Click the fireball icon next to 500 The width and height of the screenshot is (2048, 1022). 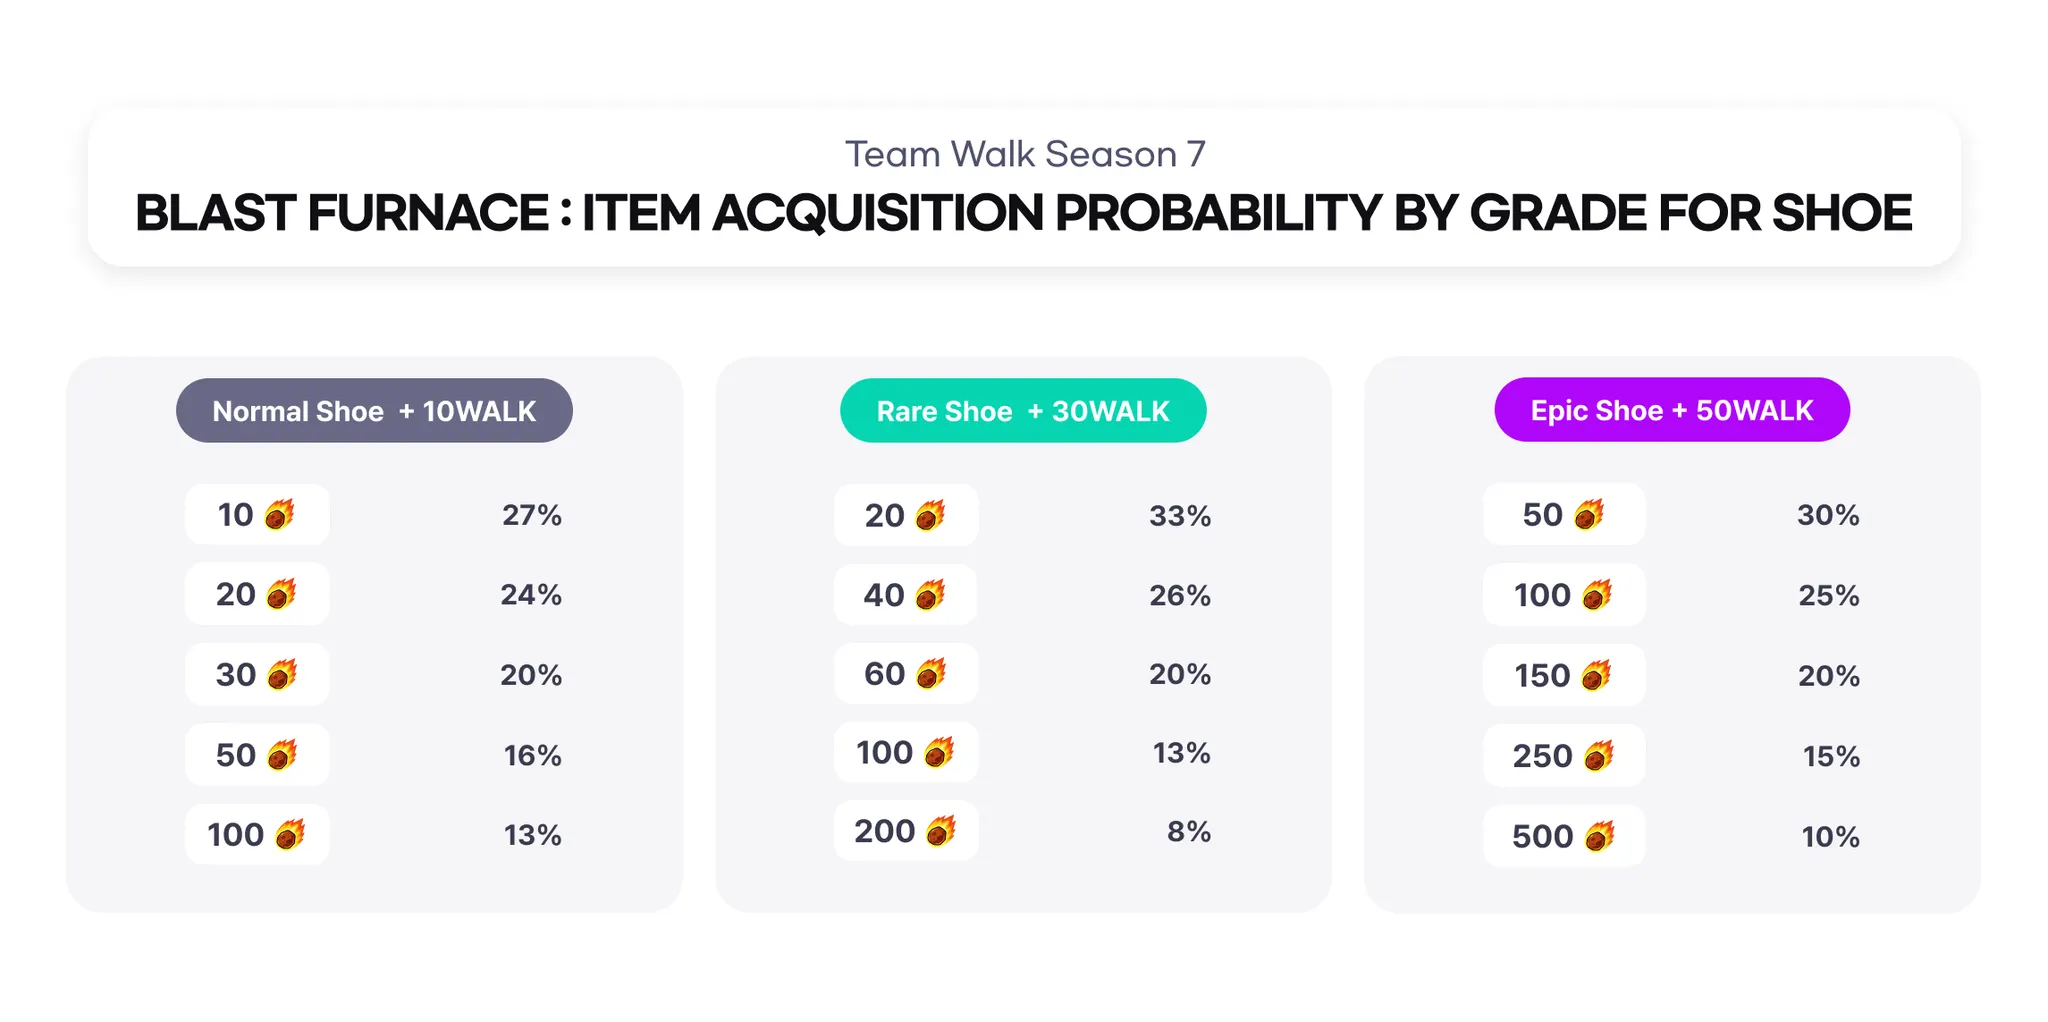pos(1600,836)
